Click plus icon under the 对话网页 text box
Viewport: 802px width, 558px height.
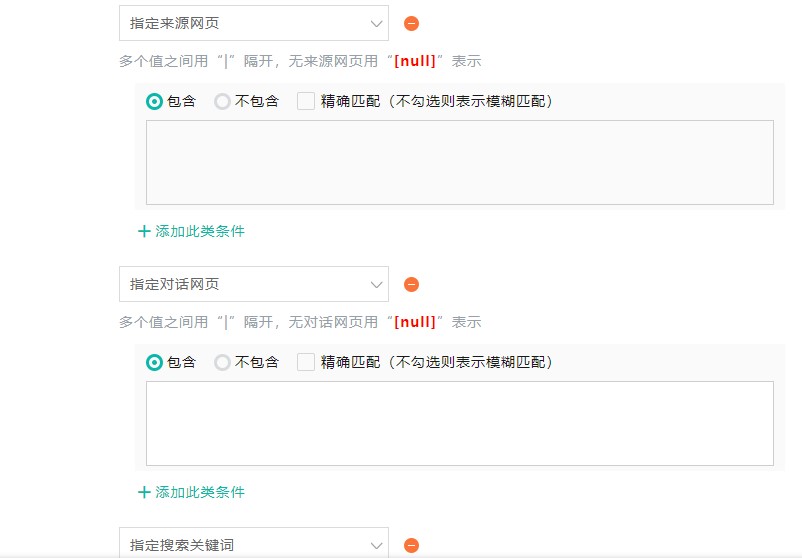coord(144,492)
